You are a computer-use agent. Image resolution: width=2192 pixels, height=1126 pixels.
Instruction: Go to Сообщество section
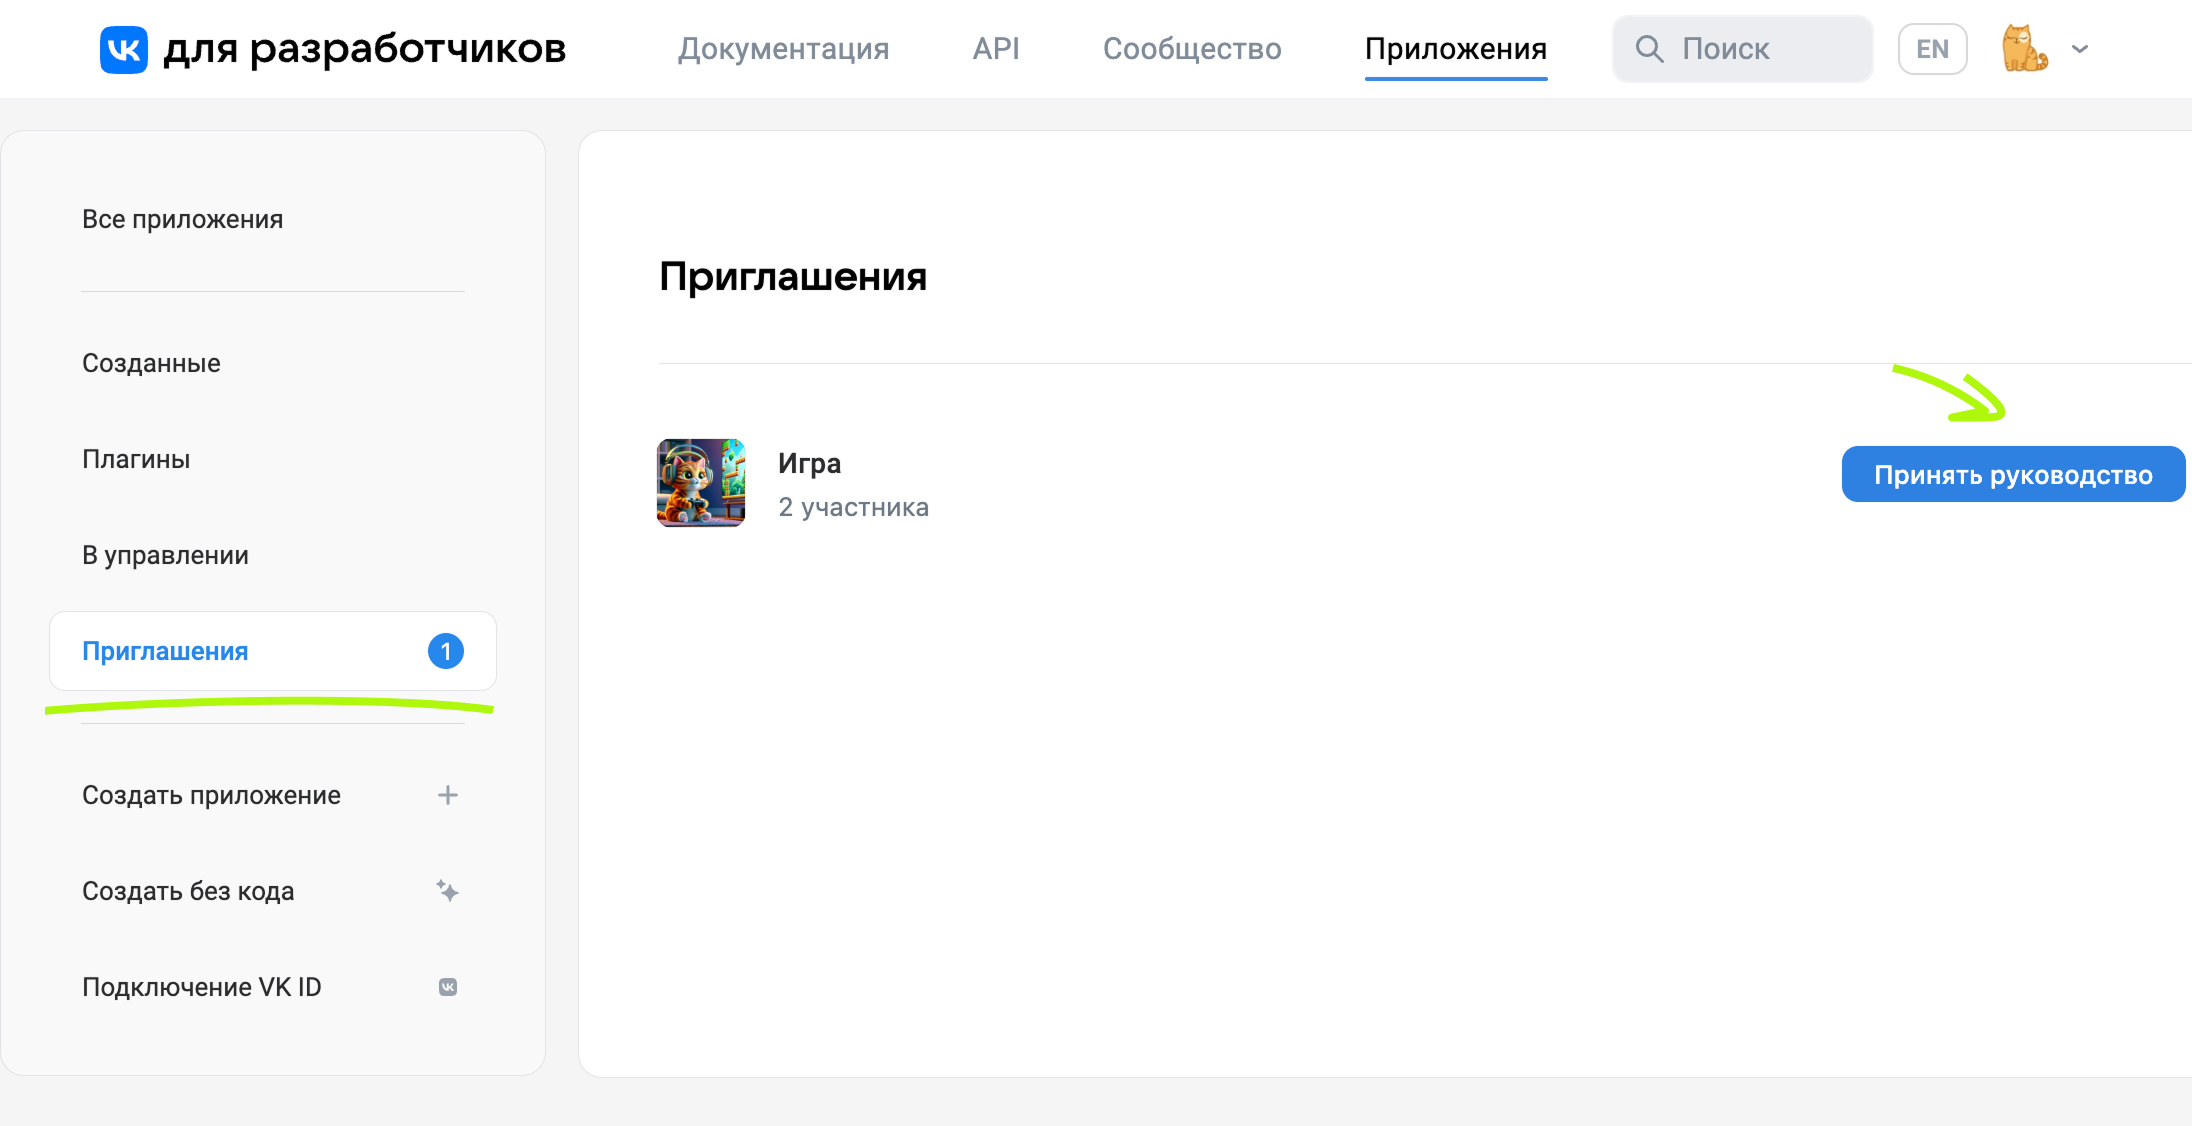(1192, 49)
